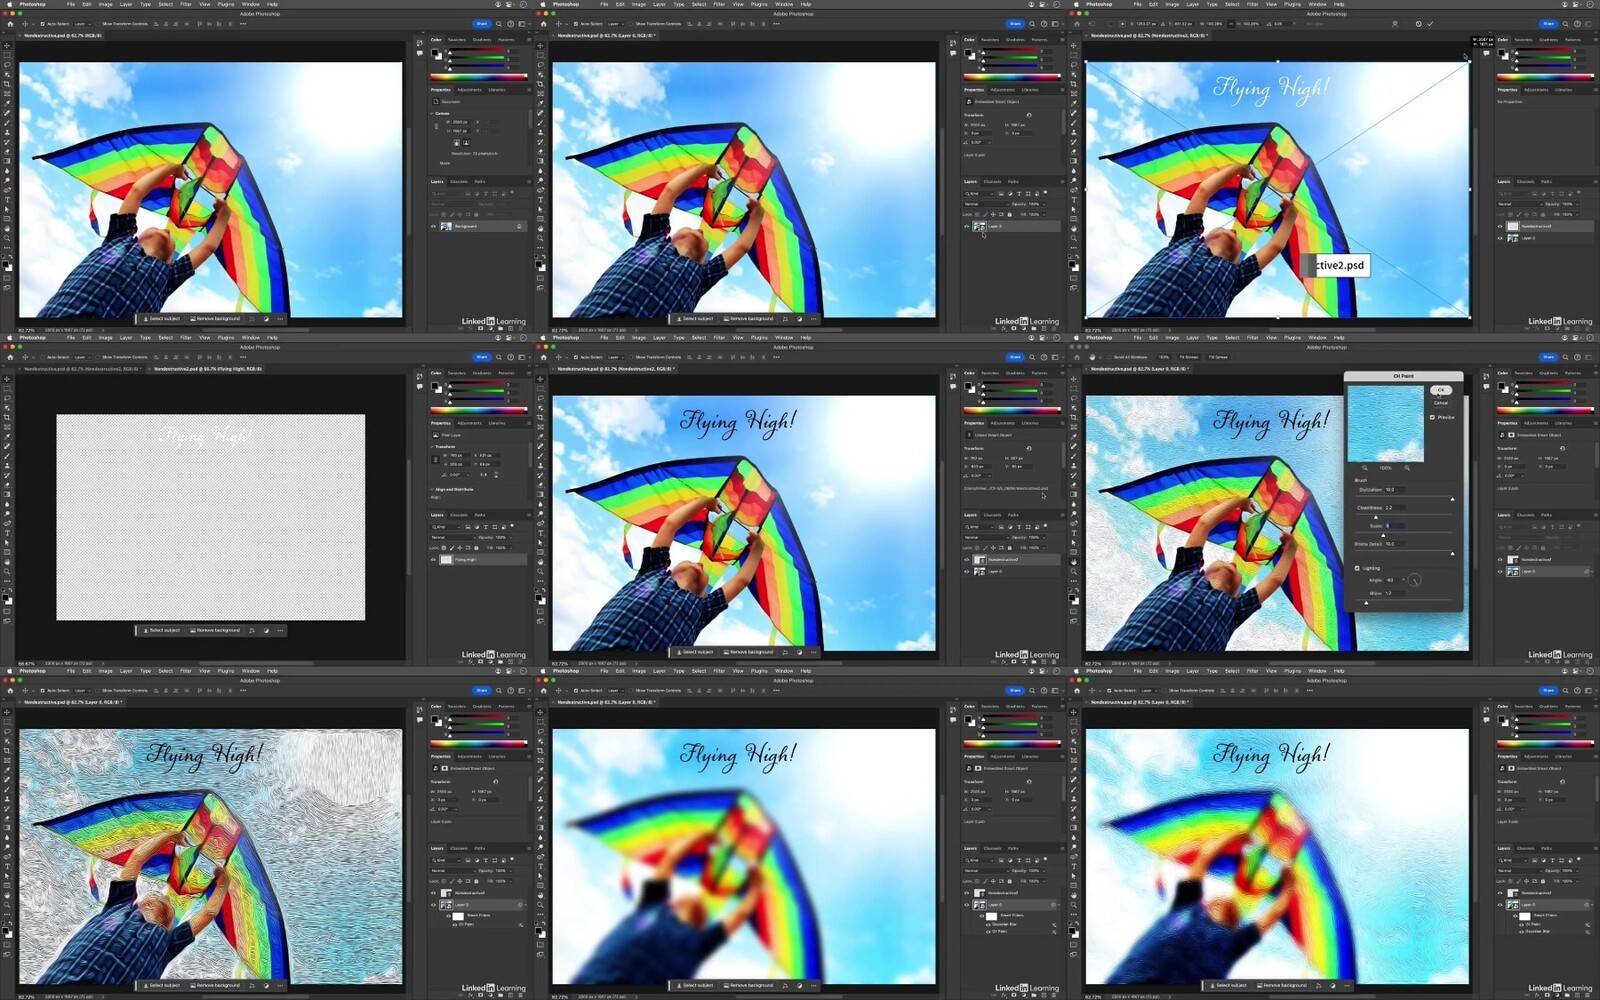This screenshot has height=1000, width=1600.
Task: Select the Move tool in the Background-layer window
Action: pyautogui.click(x=7, y=46)
